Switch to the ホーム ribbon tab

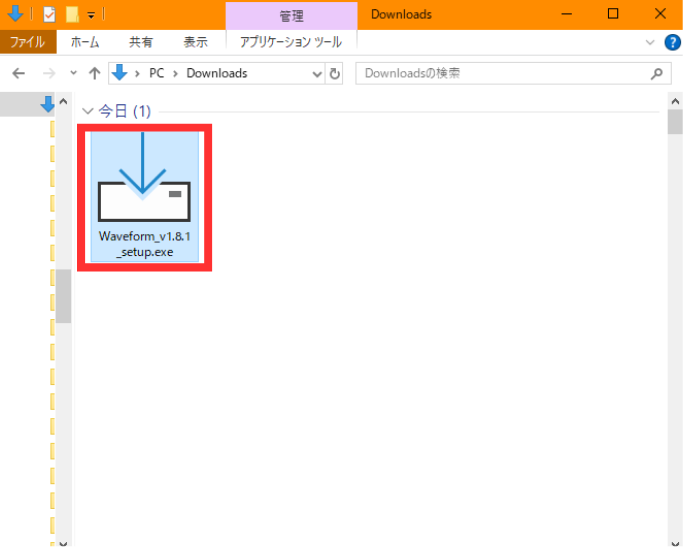(x=84, y=42)
